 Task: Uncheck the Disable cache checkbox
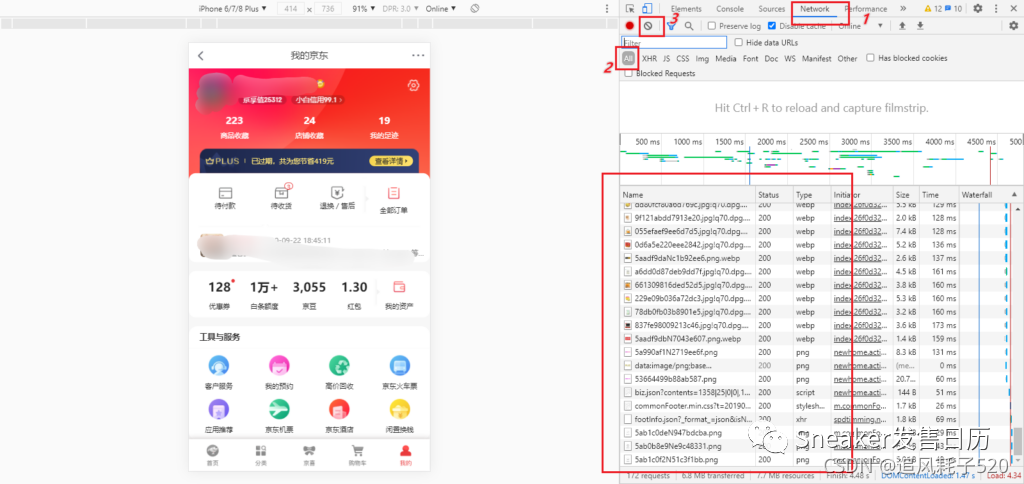point(772,26)
